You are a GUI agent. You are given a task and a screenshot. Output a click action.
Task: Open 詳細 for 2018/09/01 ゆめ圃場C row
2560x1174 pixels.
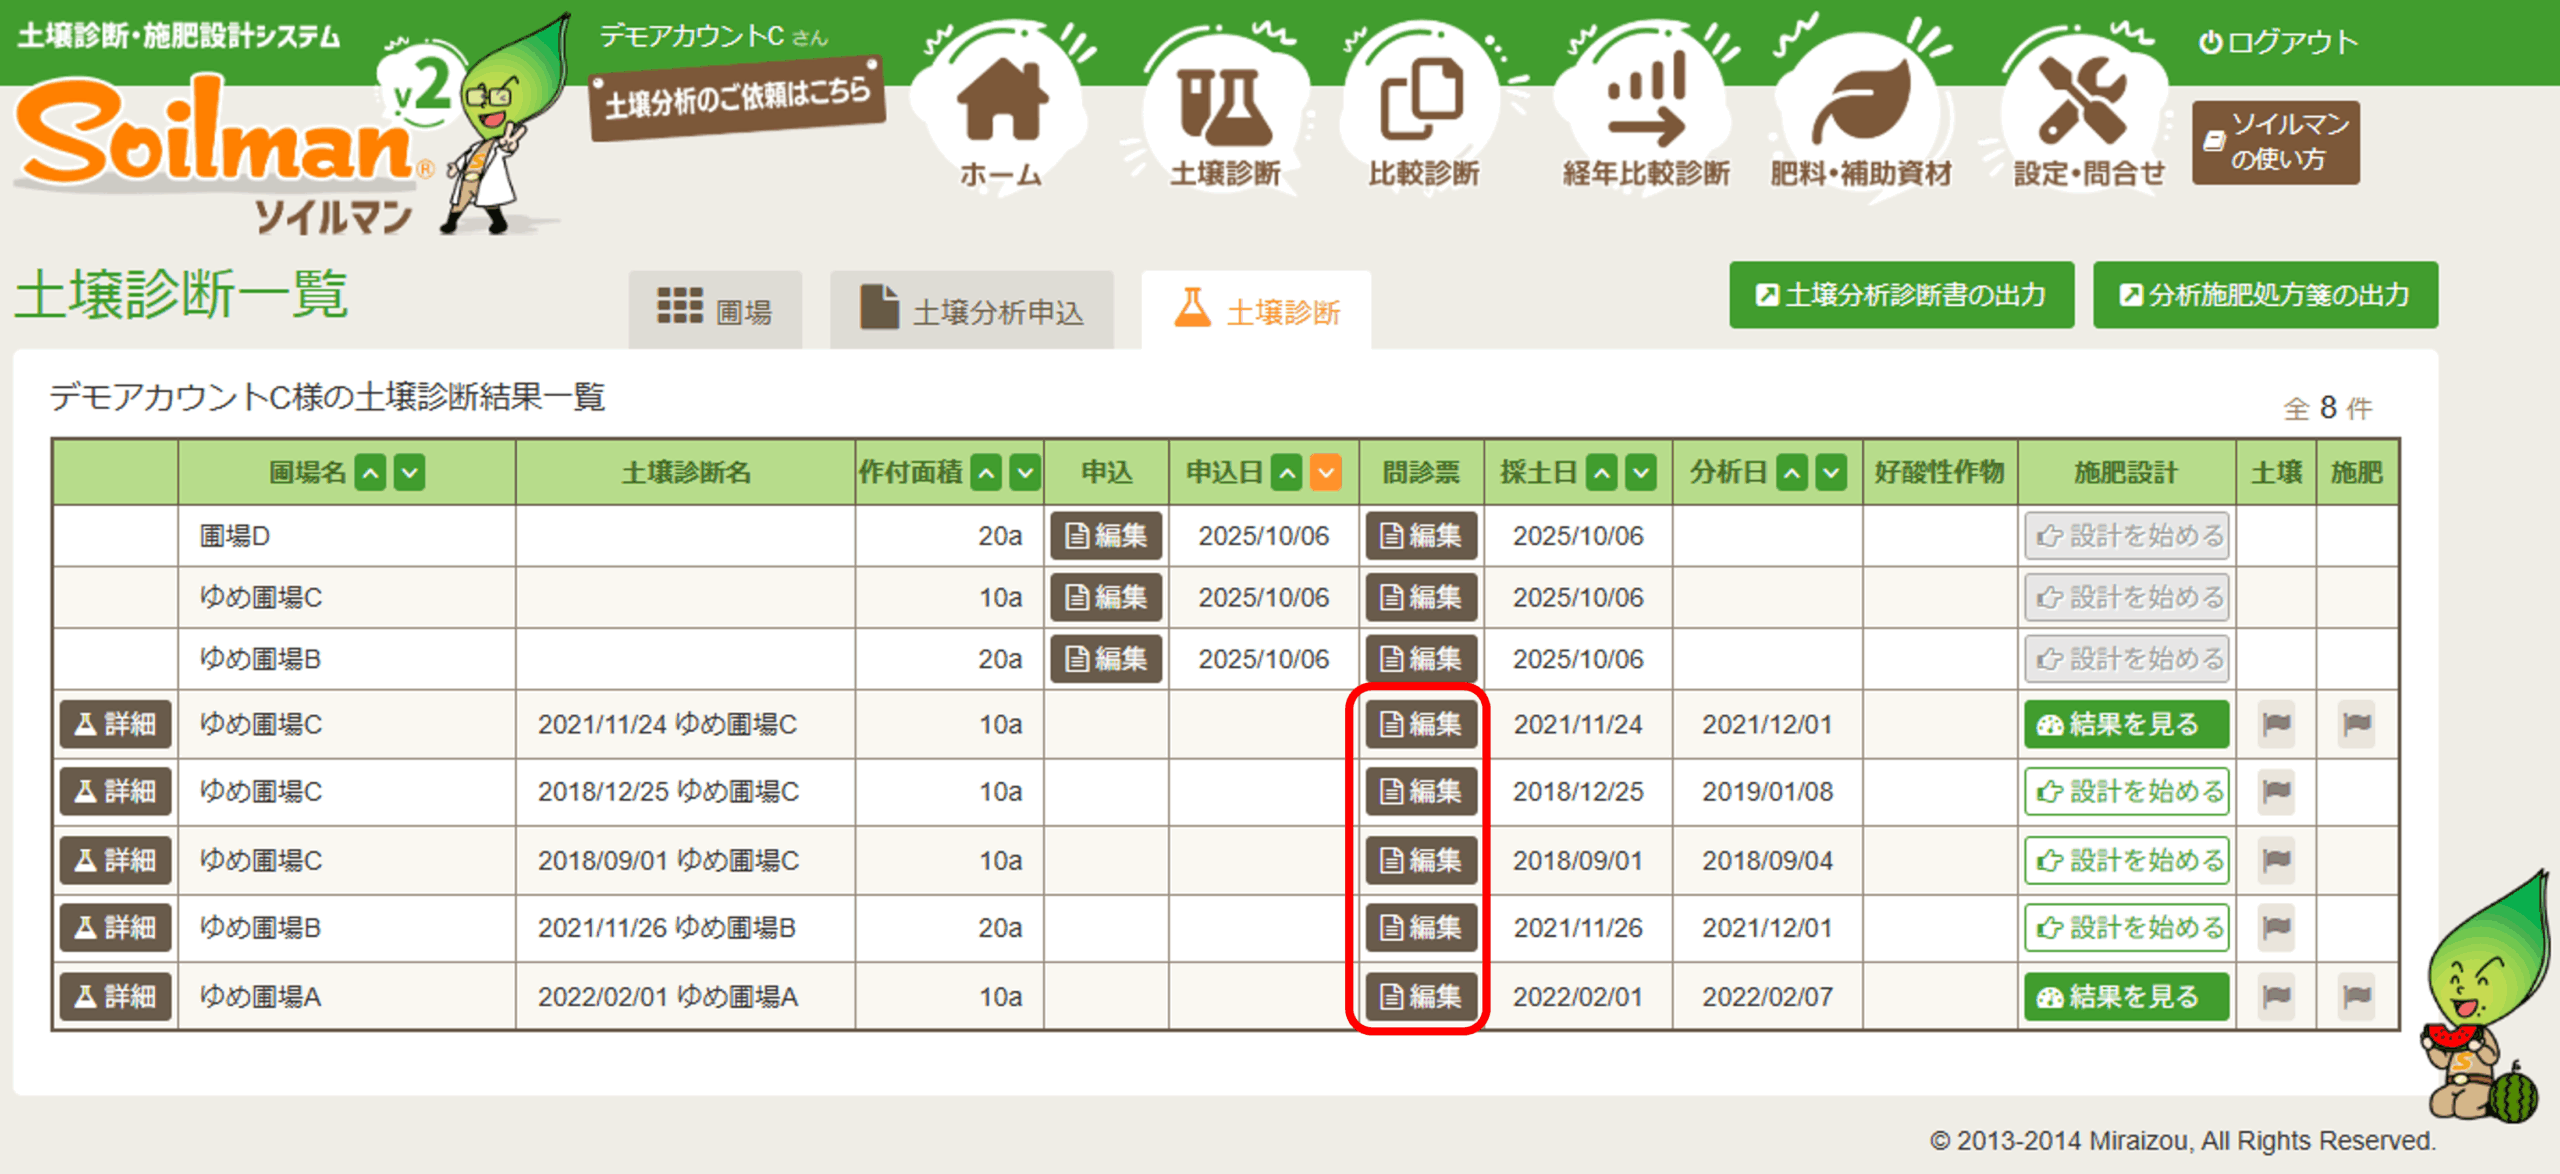tap(115, 860)
